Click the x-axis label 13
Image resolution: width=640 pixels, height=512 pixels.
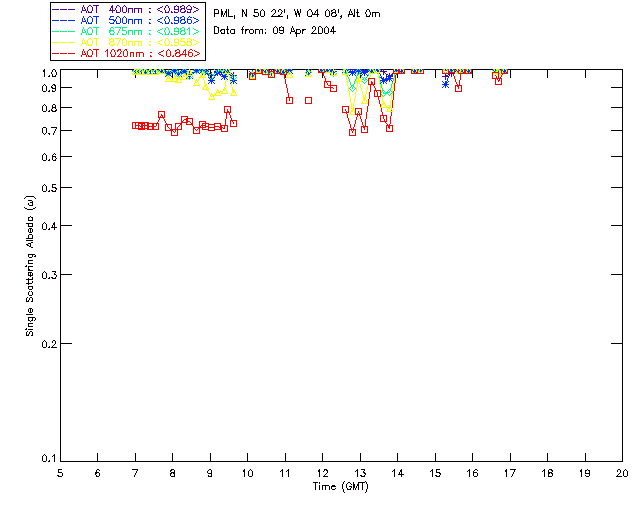(x=360, y=473)
